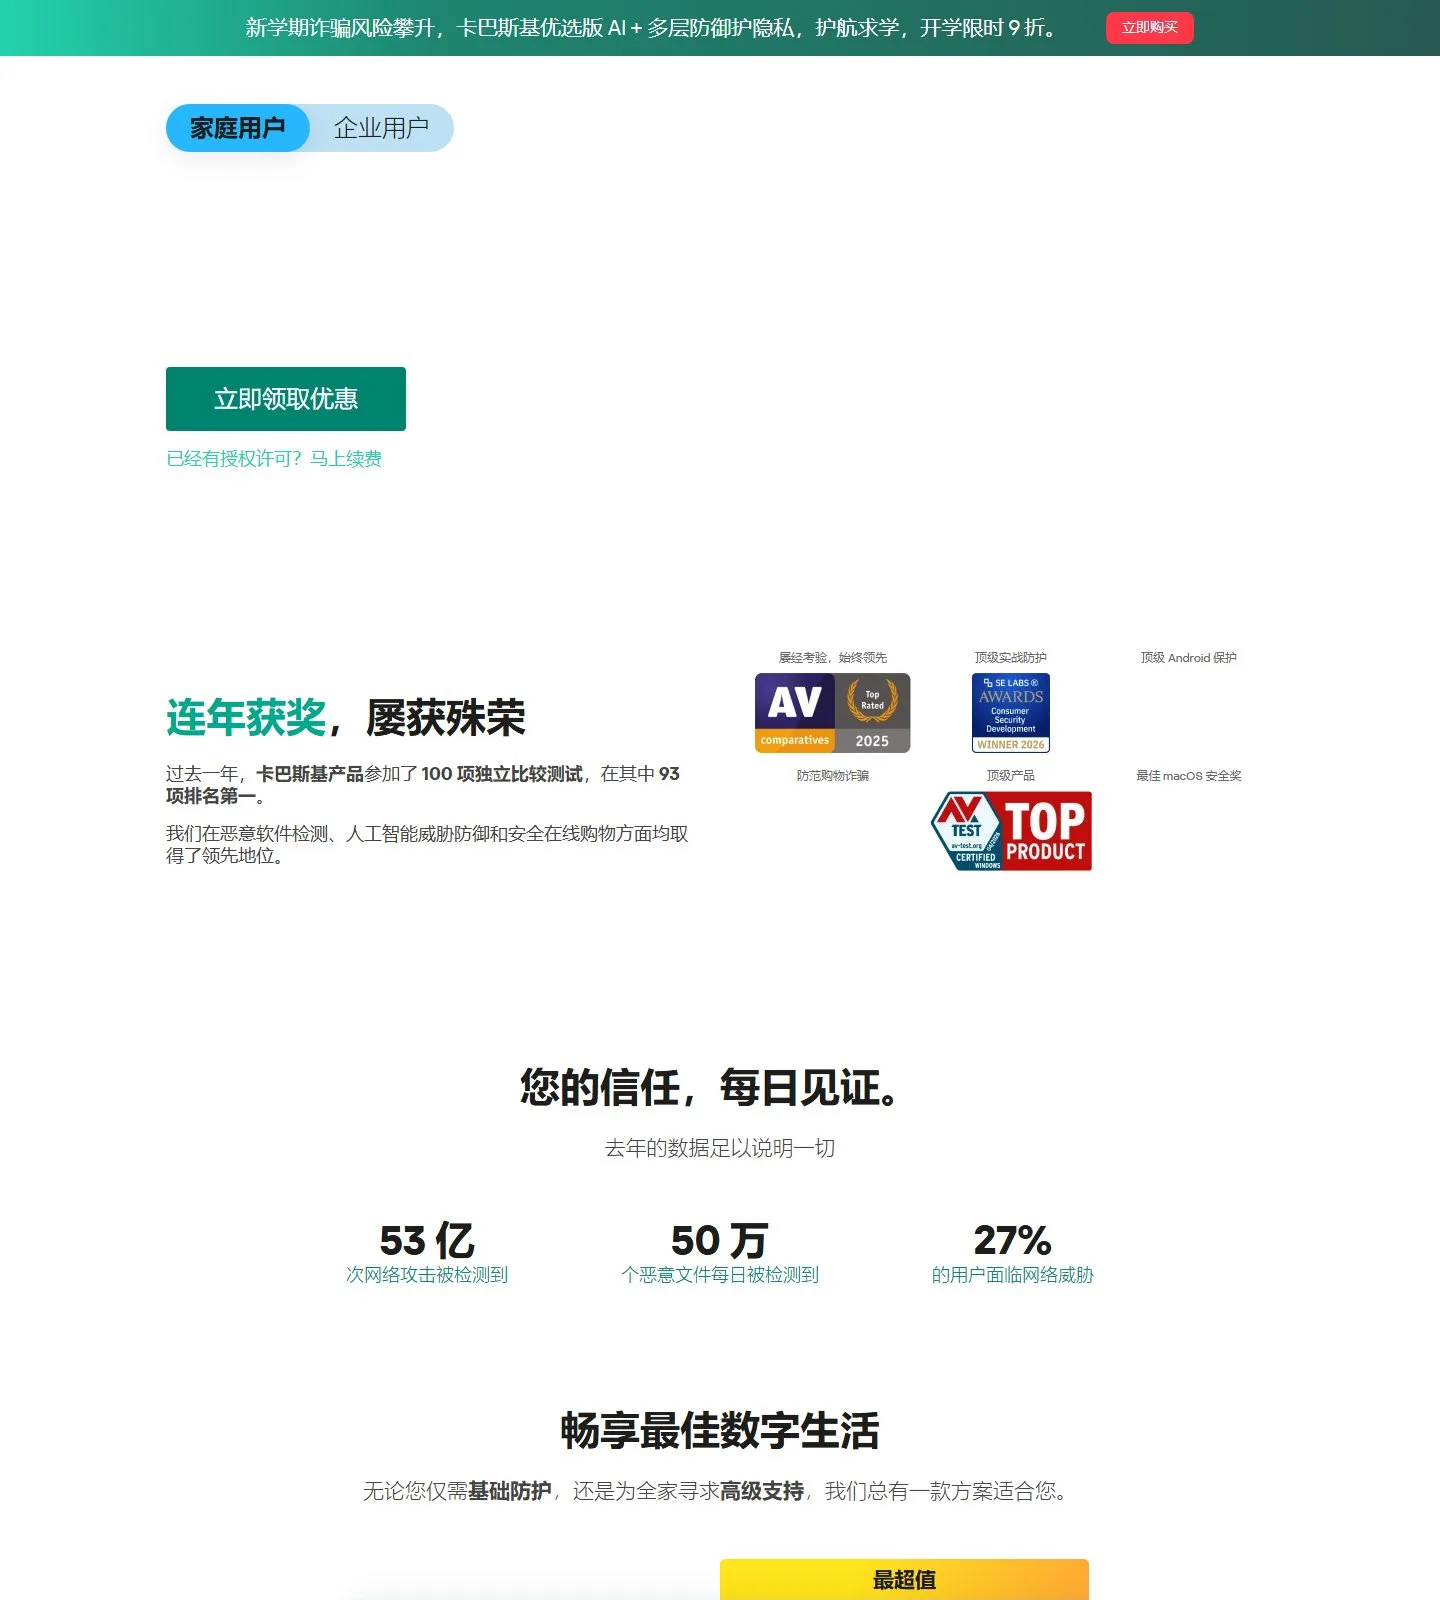Click the red 立即购买 button in banner
This screenshot has height=1600, width=1440.
[1149, 28]
